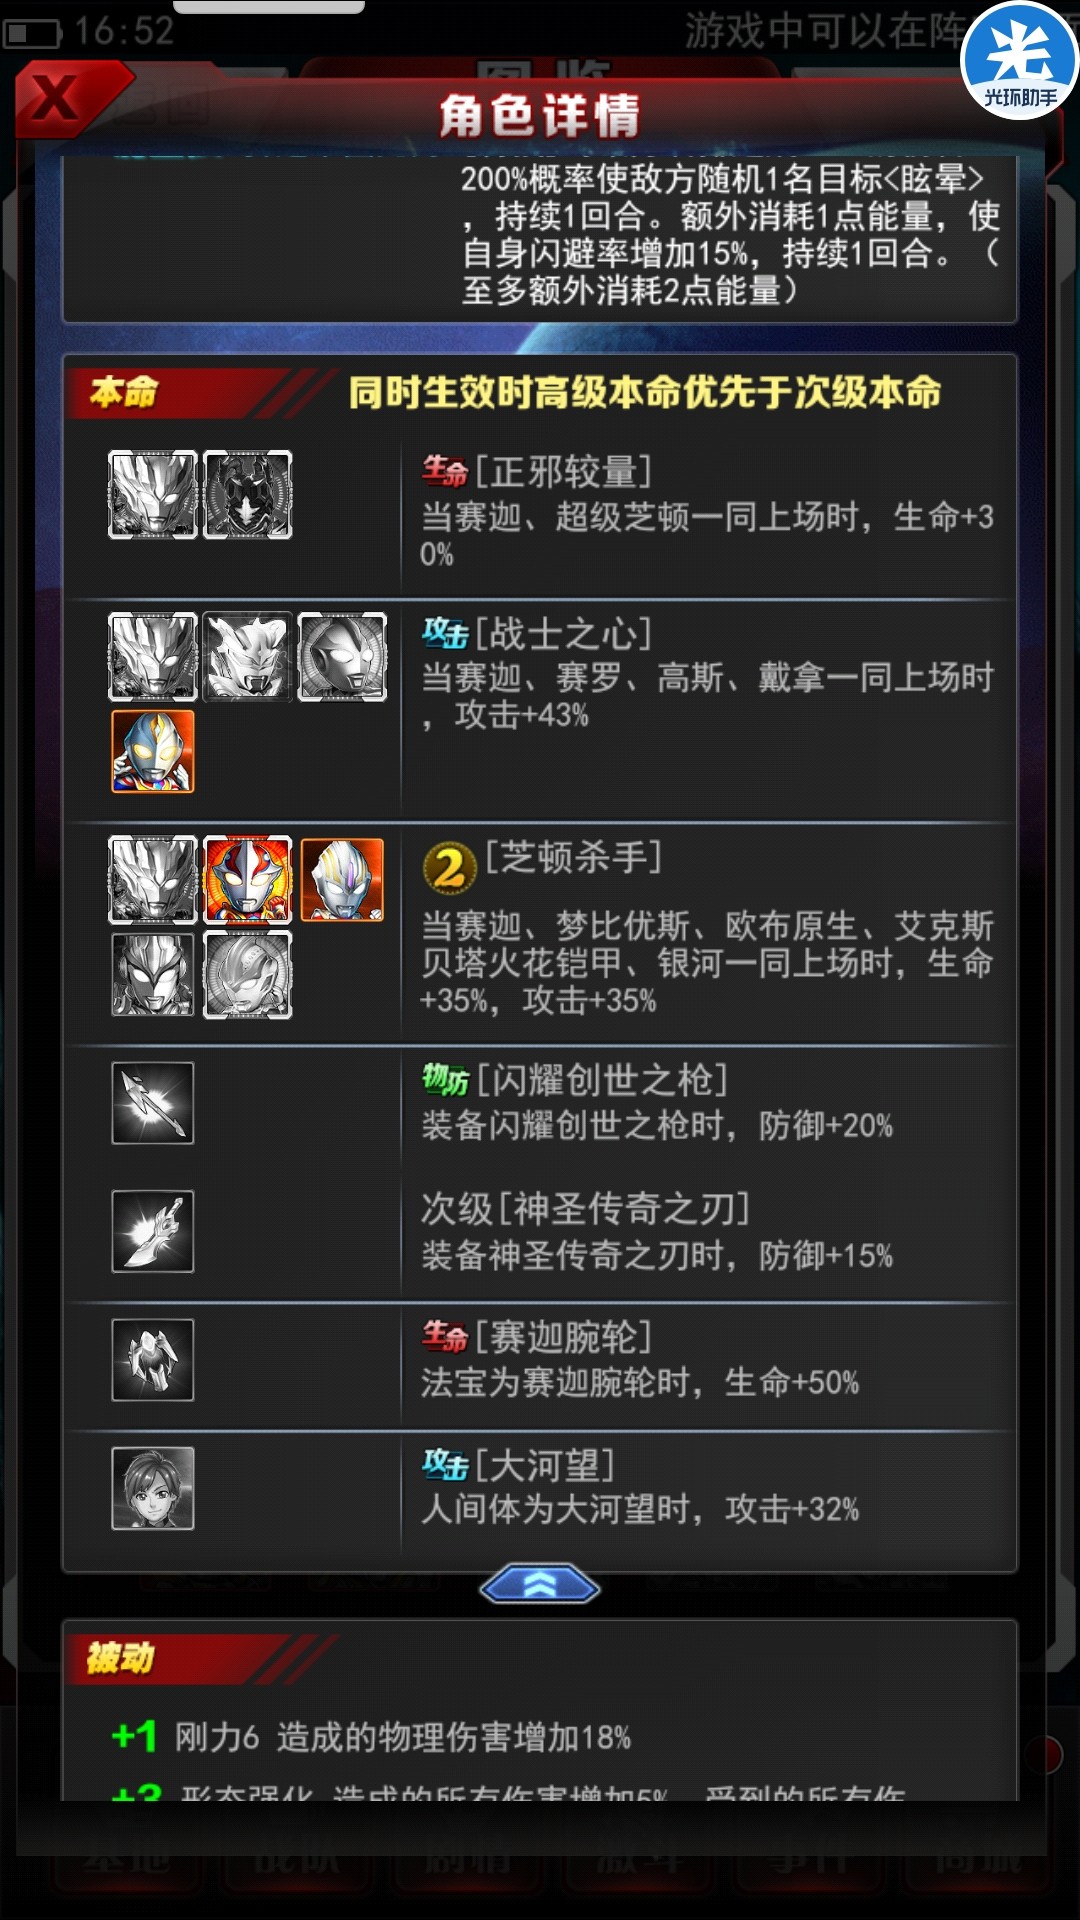Select the 高斯 portrait in 战士之心
The image size is (1080, 1920).
pyautogui.click(x=342, y=657)
